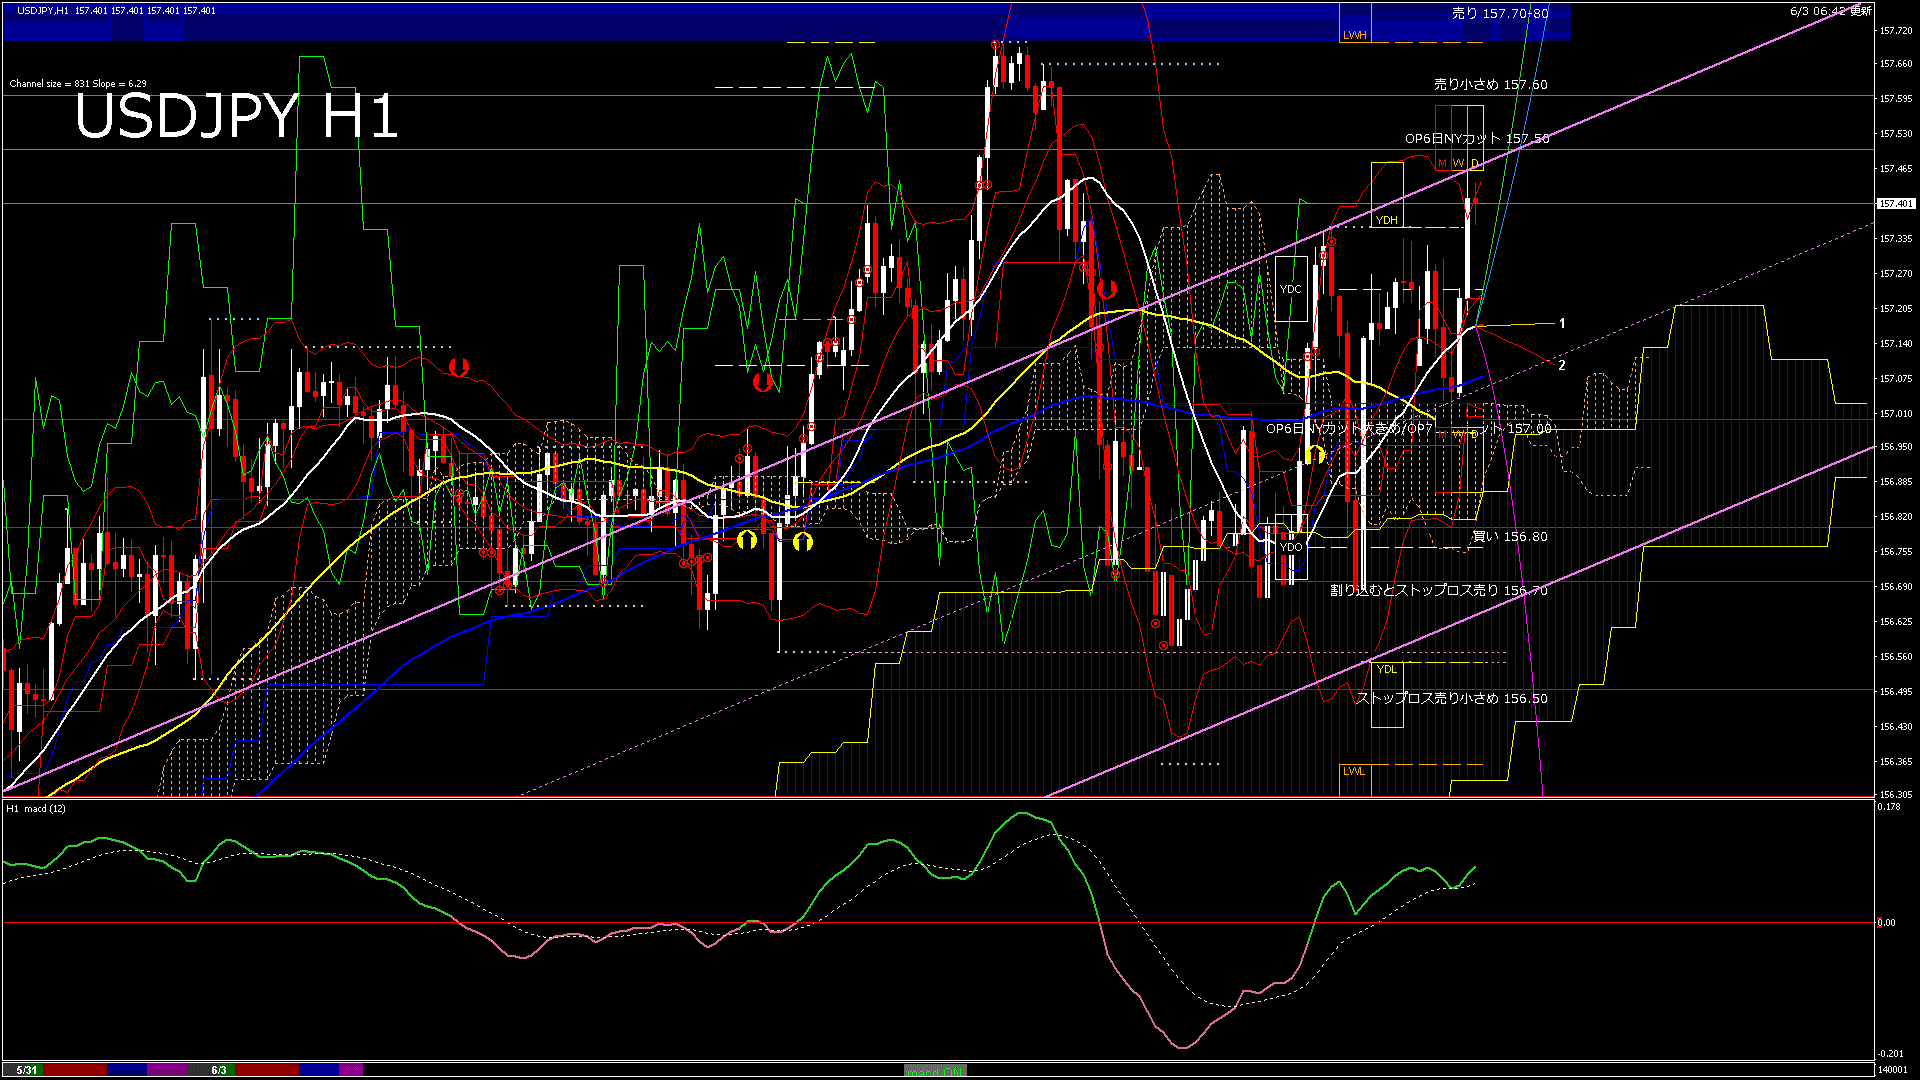The width and height of the screenshot is (1920, 1080).
Task: Click the red M pivot label near 157.50
Action: (x=1442, y=163)
